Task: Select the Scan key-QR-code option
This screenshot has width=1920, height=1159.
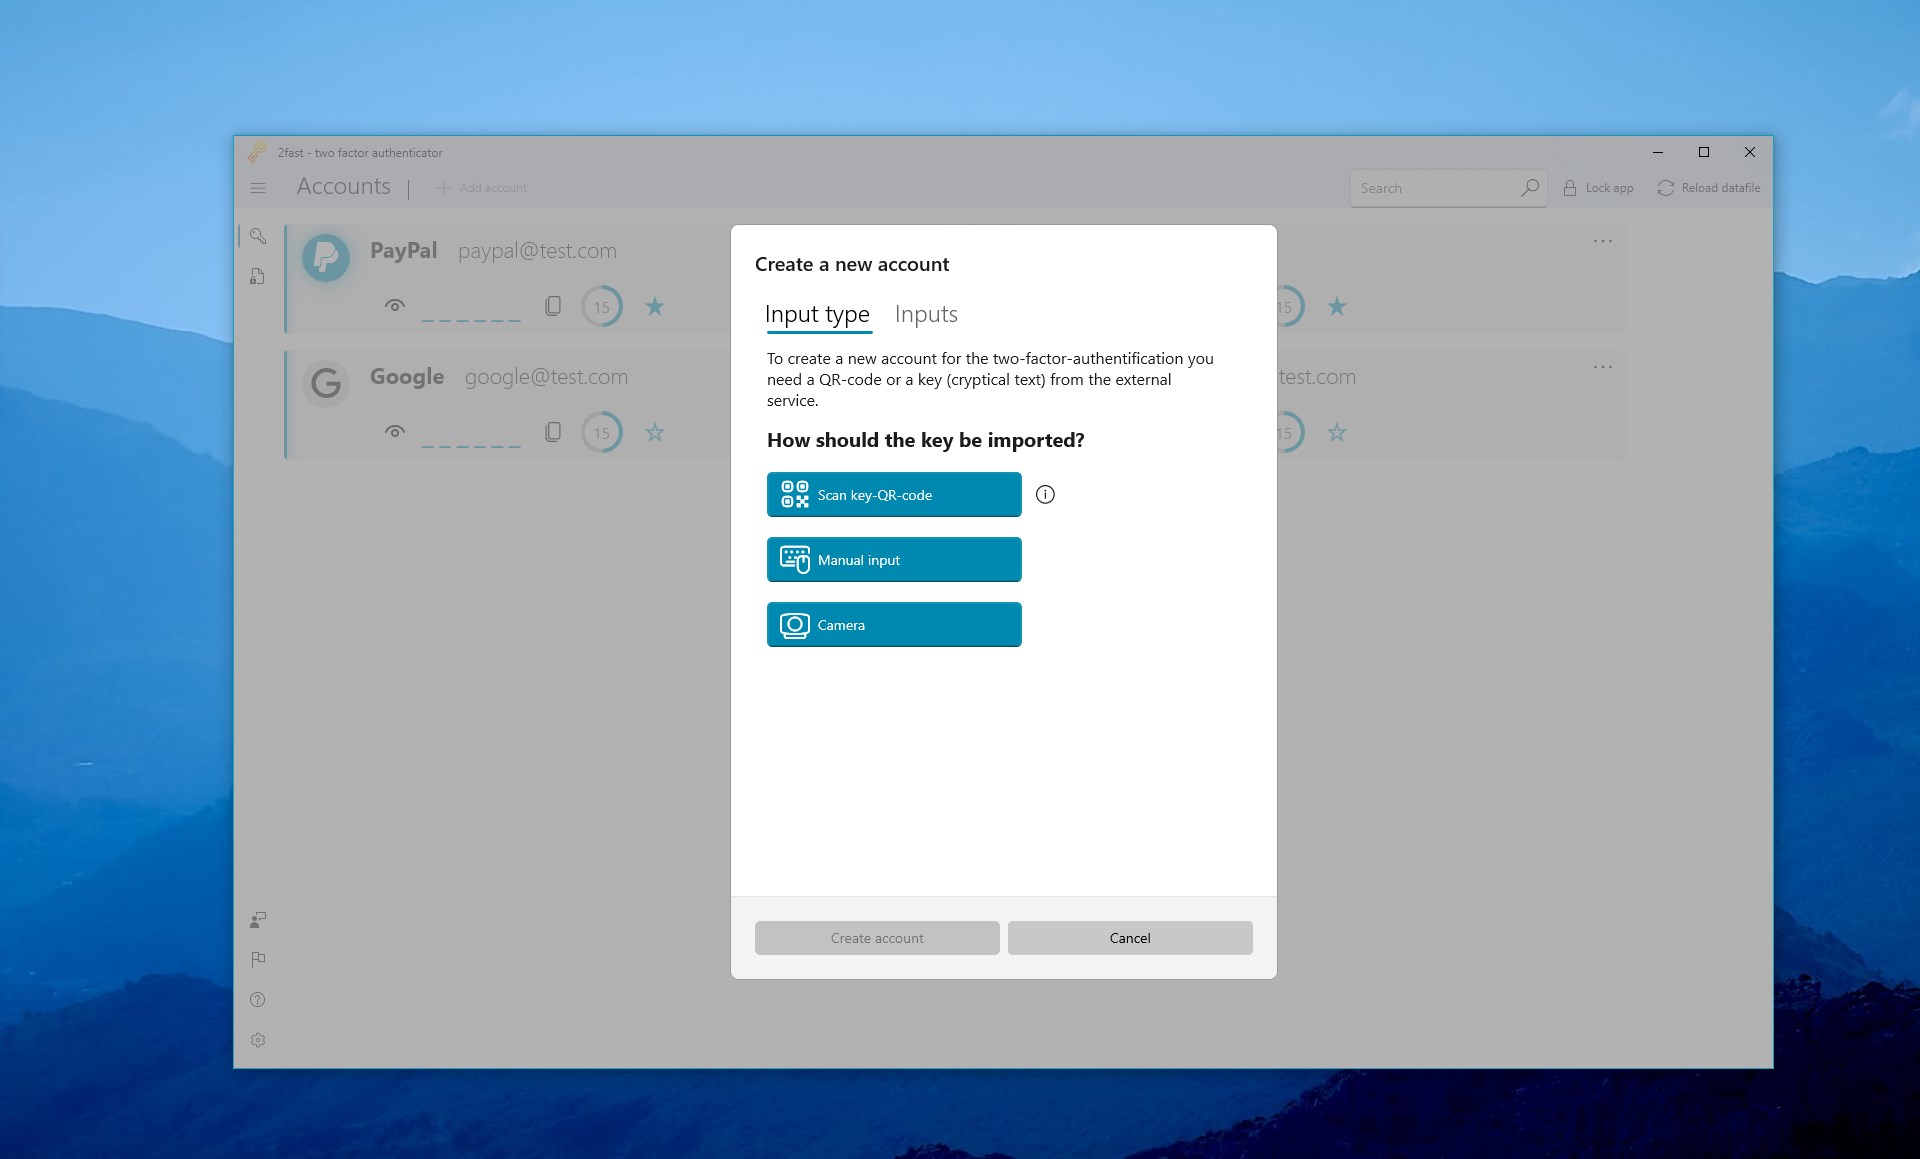Action: coord(893,494)
